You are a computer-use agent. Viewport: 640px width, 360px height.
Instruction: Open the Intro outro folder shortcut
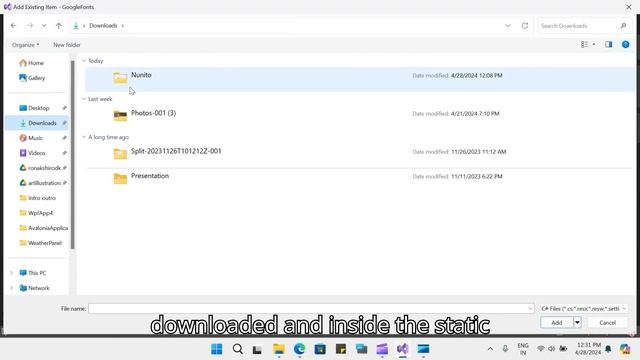[42, 198]
